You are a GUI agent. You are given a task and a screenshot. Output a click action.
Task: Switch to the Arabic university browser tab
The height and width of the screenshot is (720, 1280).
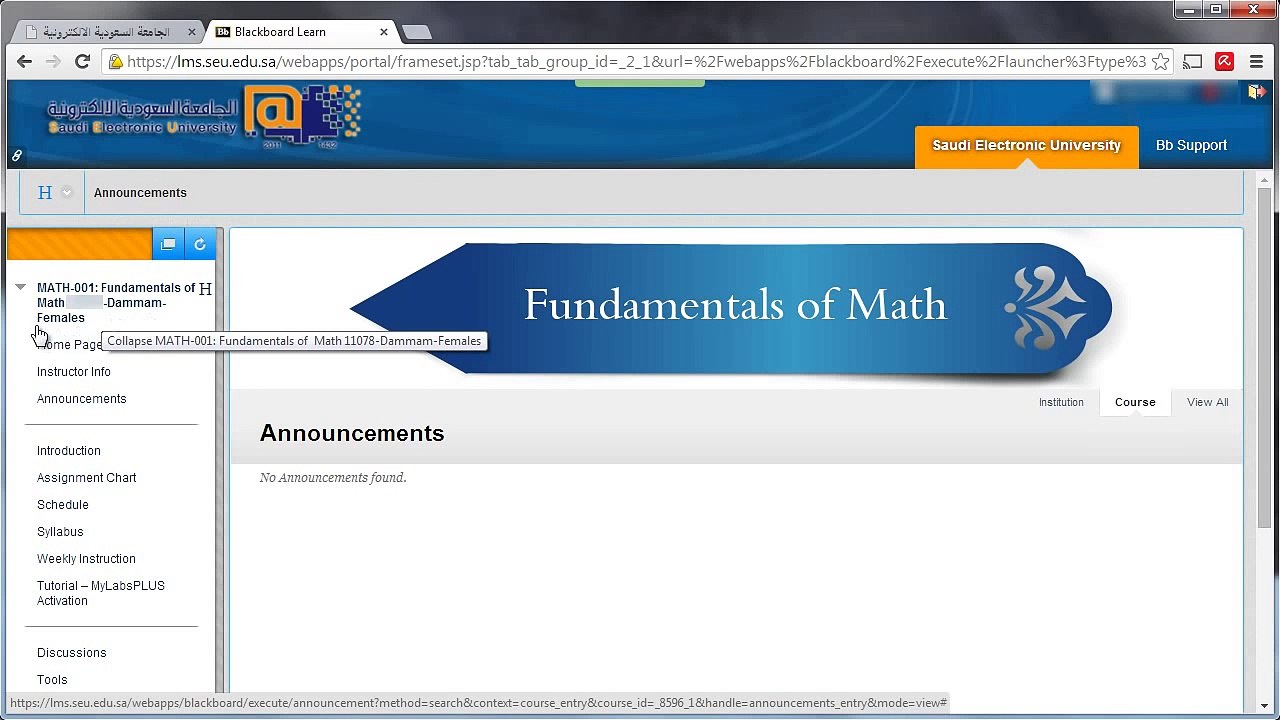107,32
